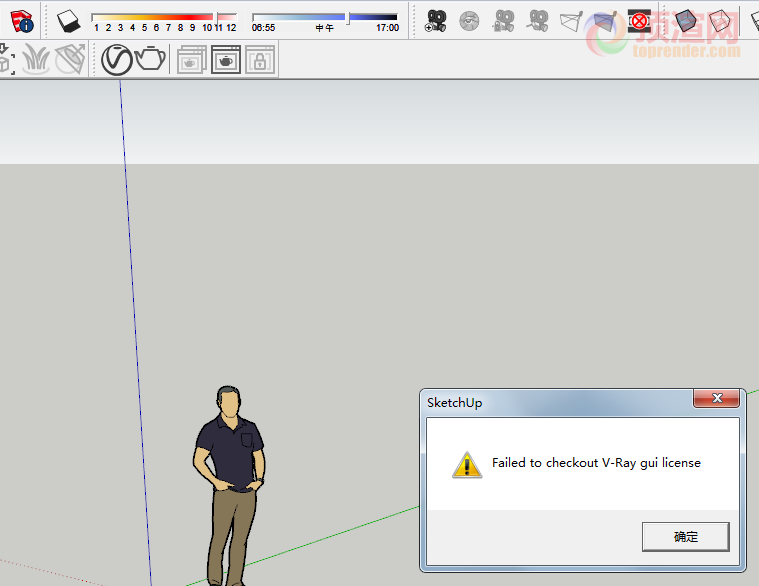Toggle the shaded camera frustum icon
Image resolution: width=759 pixels, height=586 pixels.
[606, 21]
